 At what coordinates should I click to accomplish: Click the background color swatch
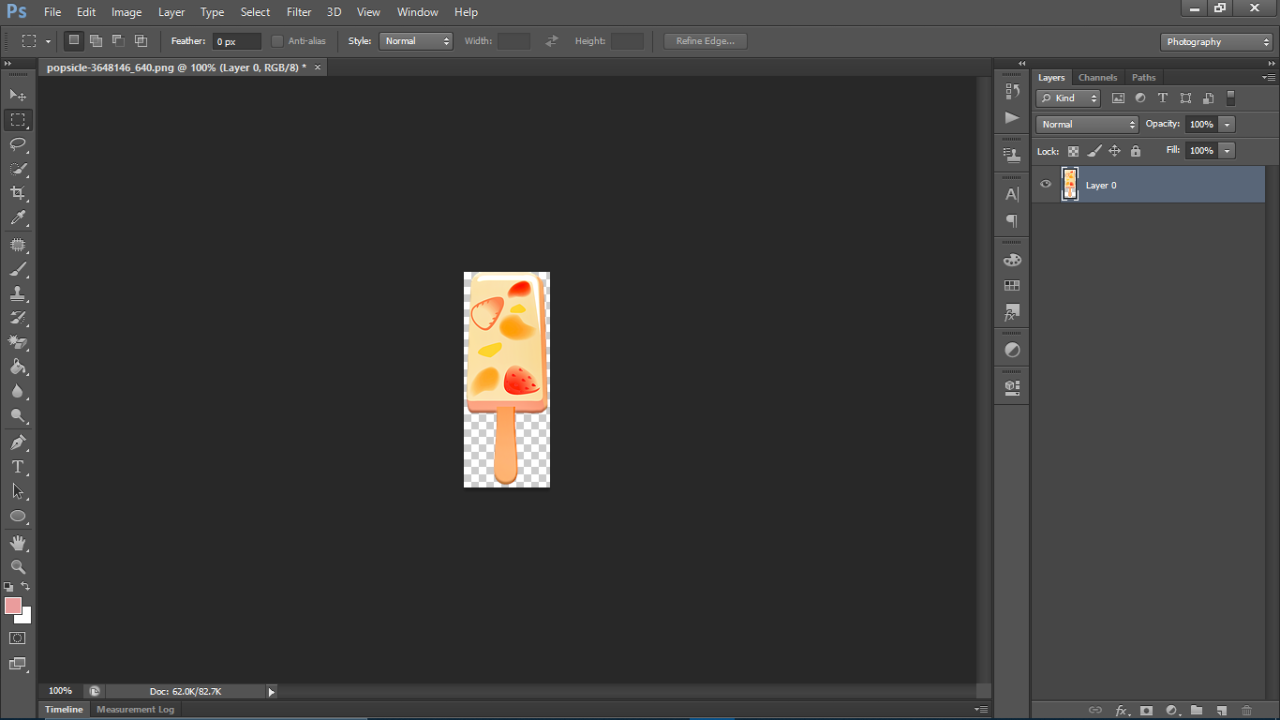[25, 617]
